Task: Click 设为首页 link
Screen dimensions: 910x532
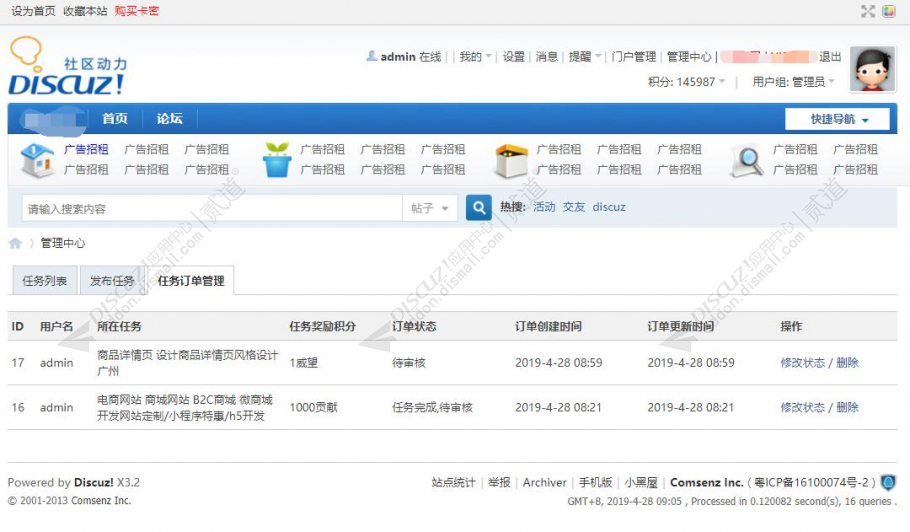Action: (33, 11)
